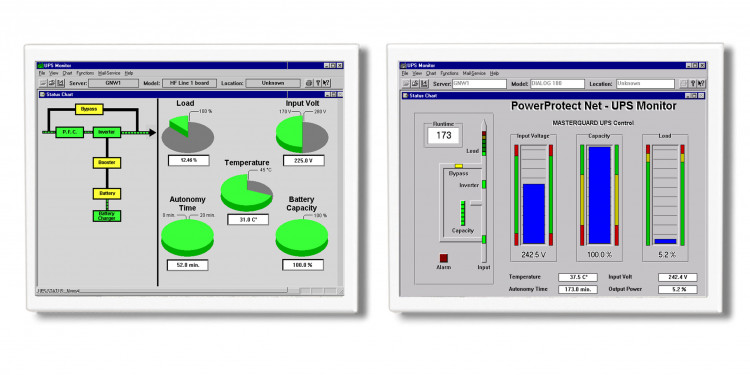Click the yellow Bypass block in diagram
This screenshot has height=375, width=750.
coord(89,109)
